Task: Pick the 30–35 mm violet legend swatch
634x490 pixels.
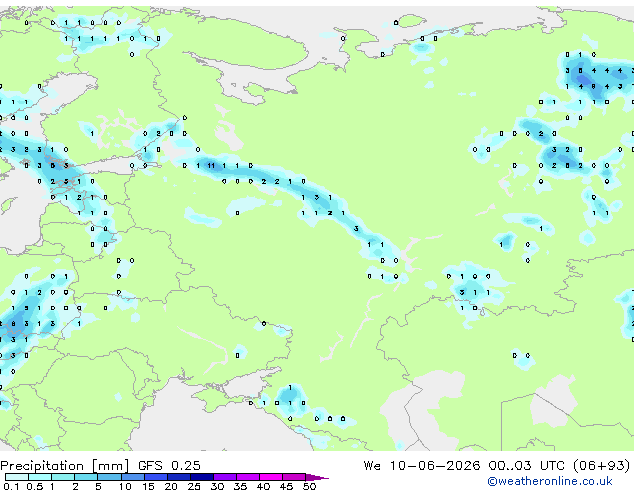Action: [x=225, y=477]
